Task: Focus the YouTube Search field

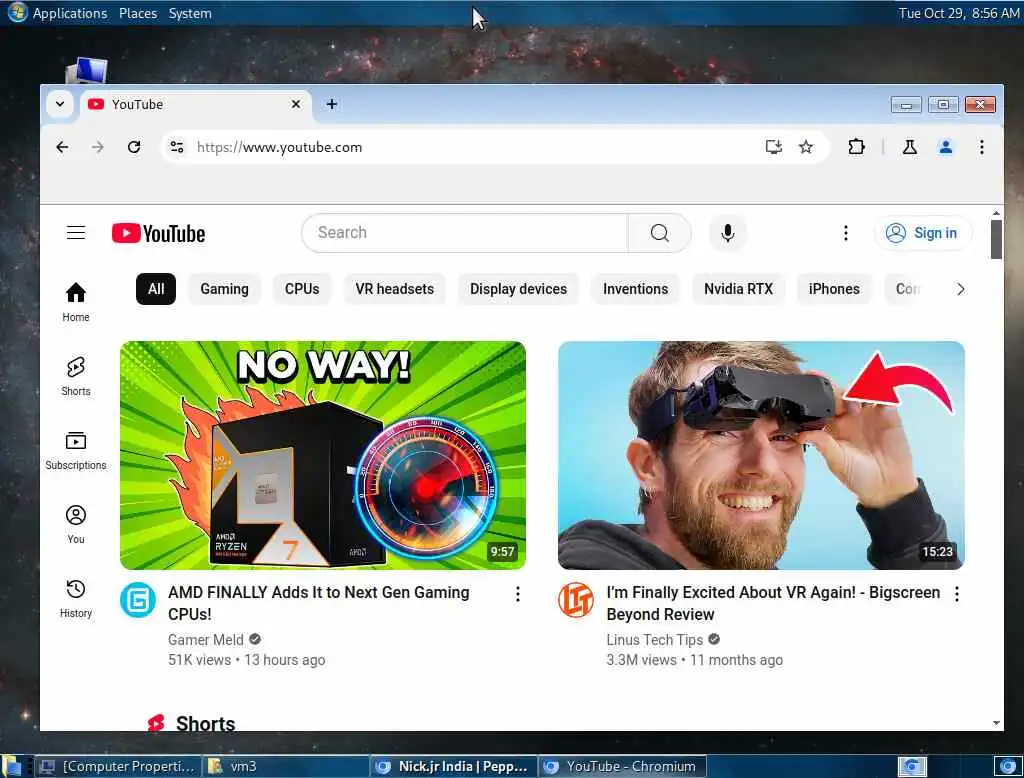Action: pyautogui.click(x=465, y=233)
